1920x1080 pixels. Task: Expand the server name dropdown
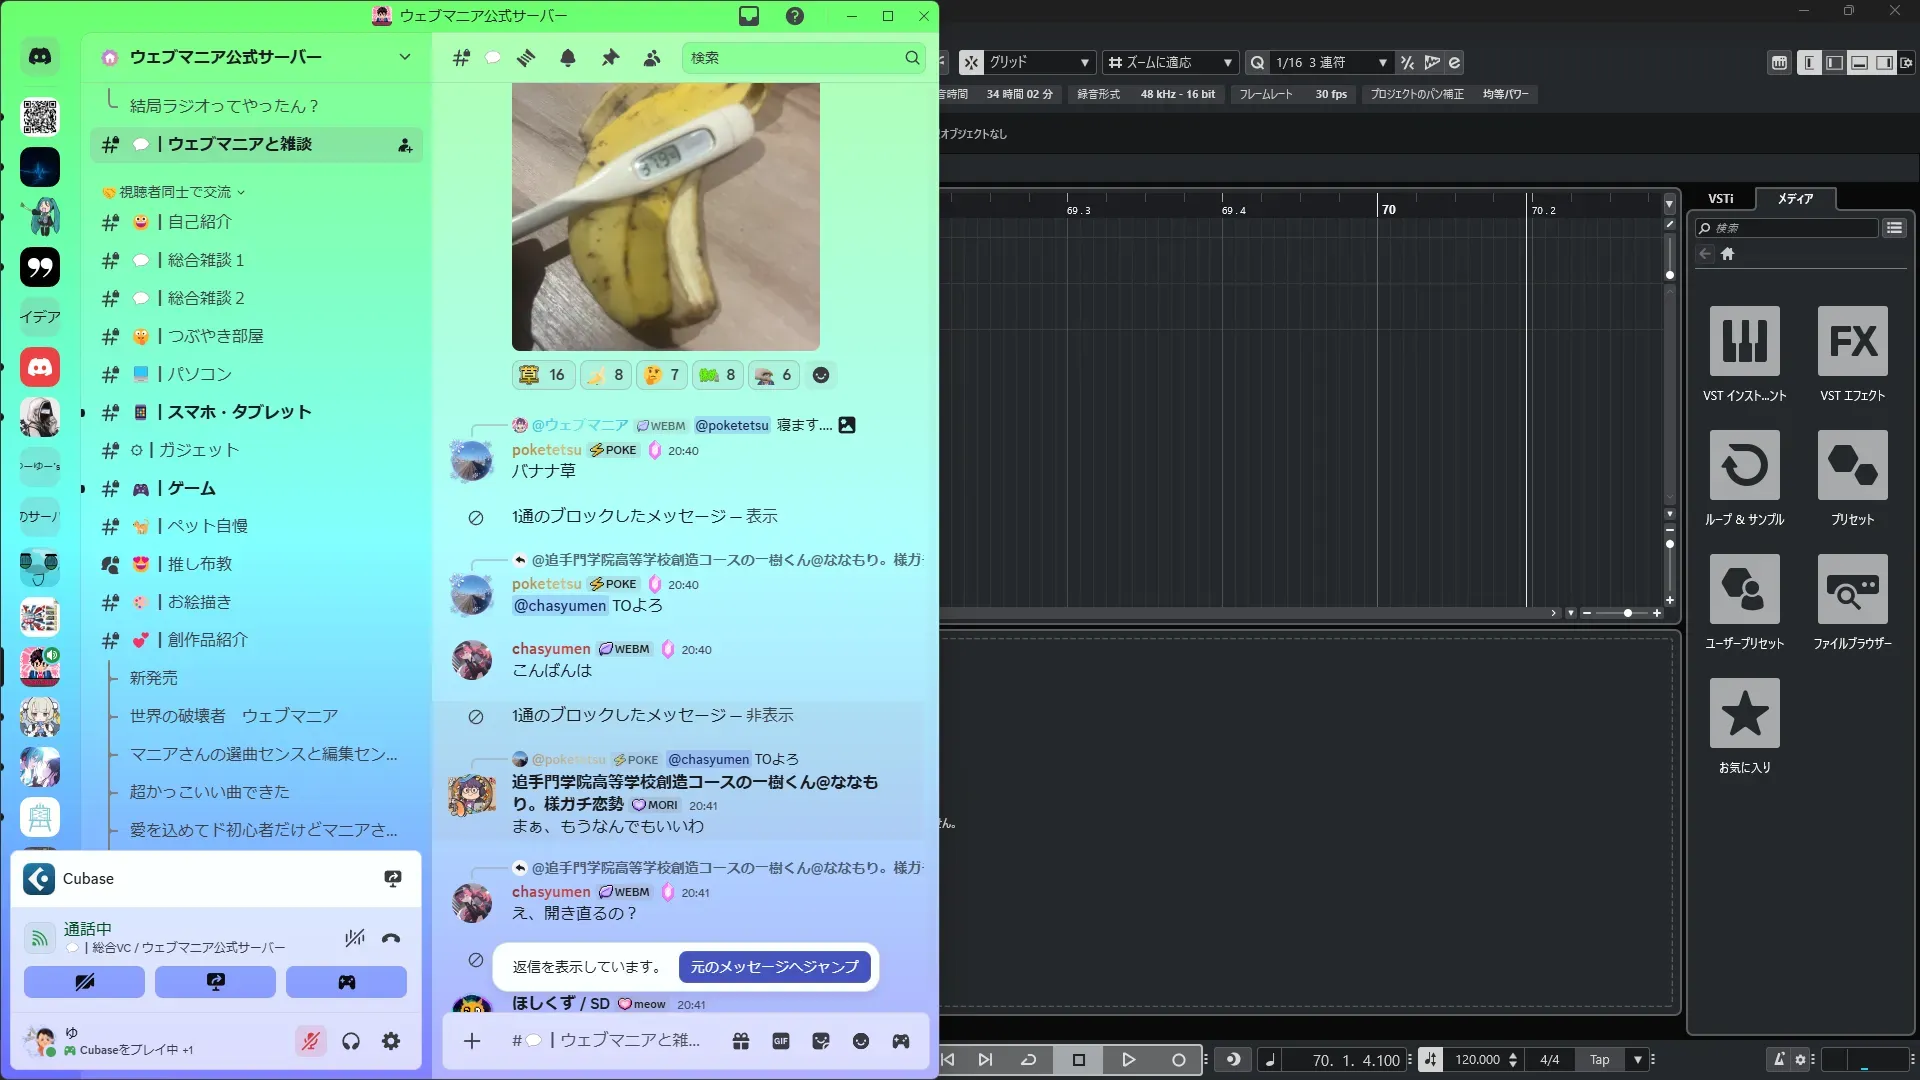404,57
